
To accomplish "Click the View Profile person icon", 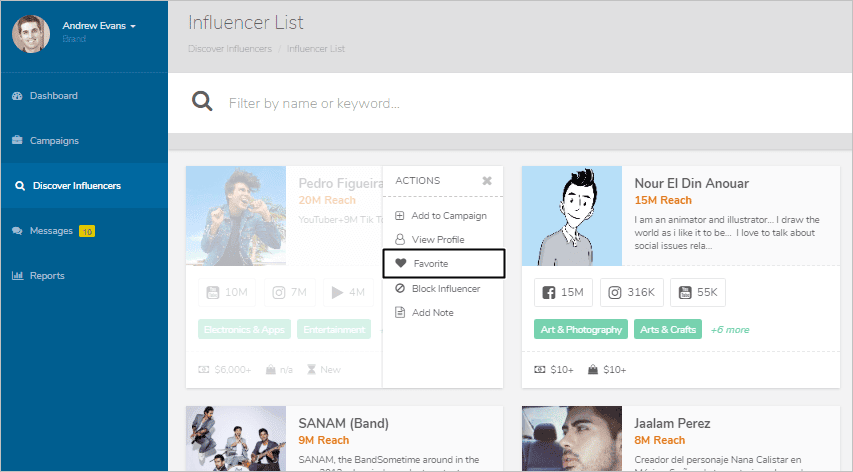I will pos(400,239).
